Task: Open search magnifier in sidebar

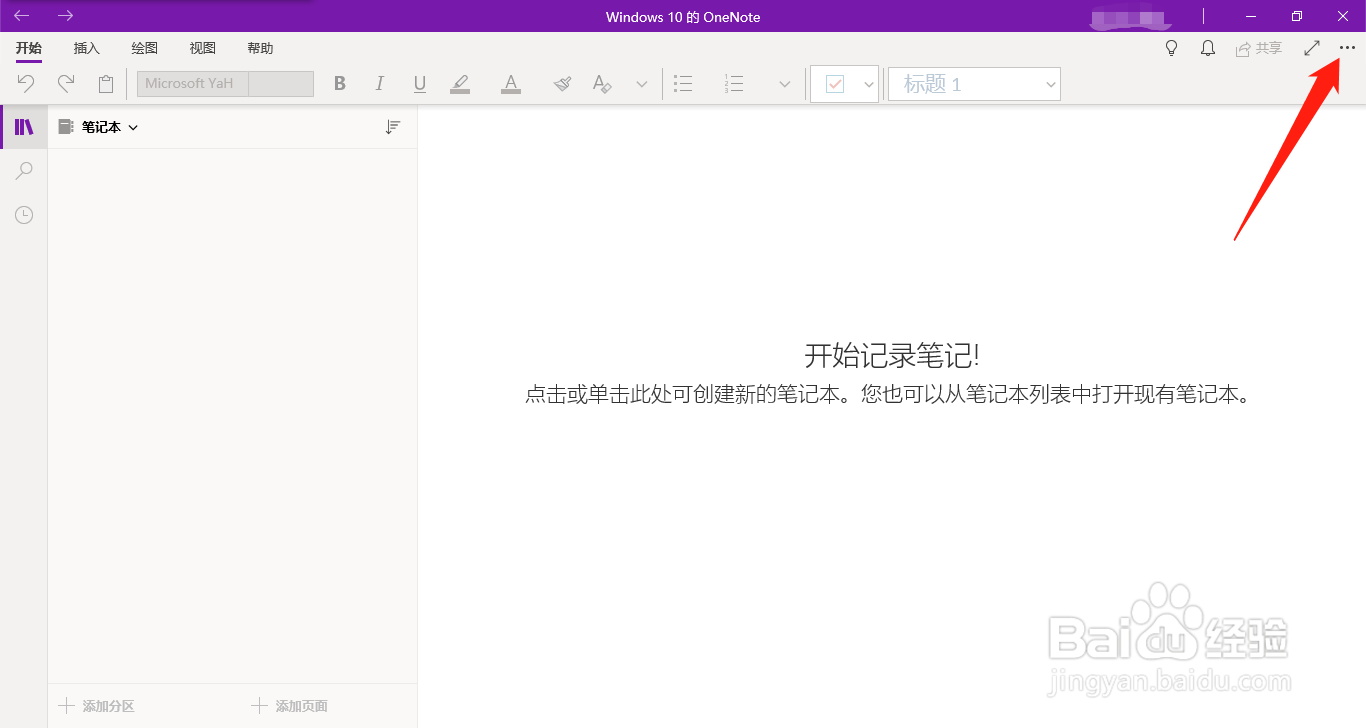Action: [24, 171]
